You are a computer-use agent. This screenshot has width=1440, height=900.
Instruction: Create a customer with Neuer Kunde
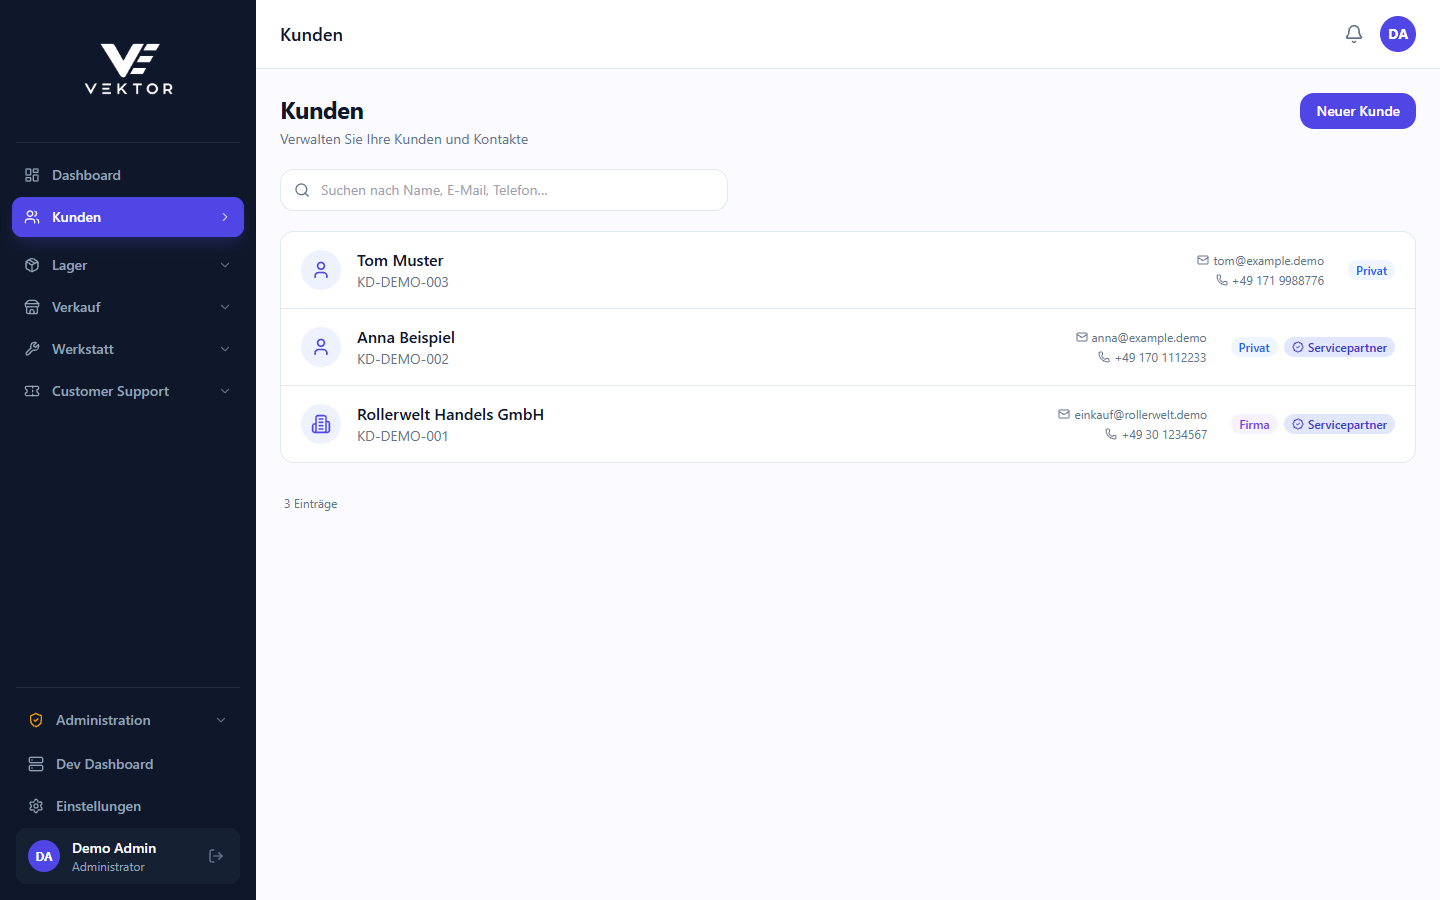1358,111
